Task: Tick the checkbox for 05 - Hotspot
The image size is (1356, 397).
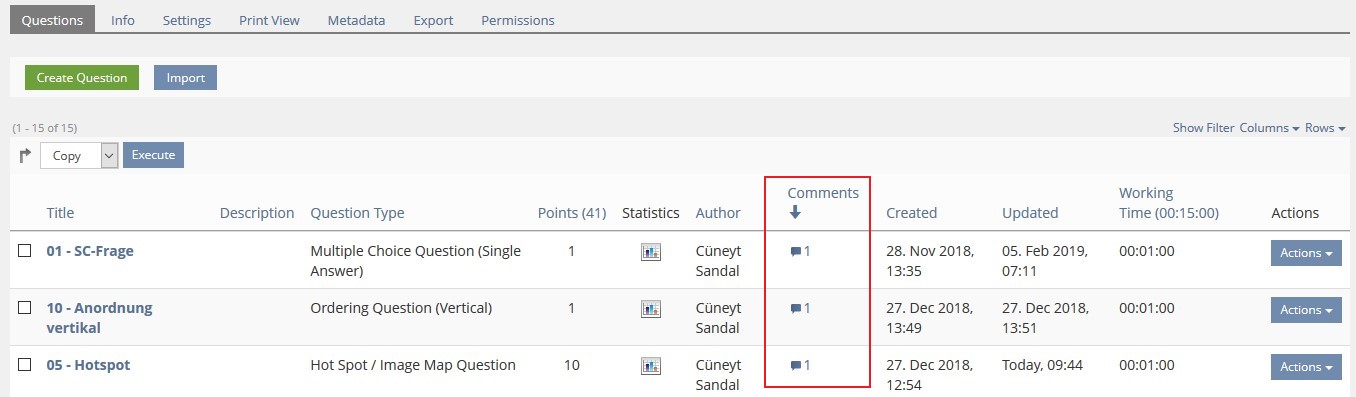Action: coord(25,364)
